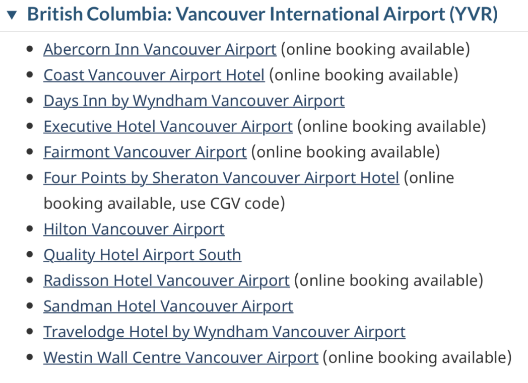The width and height of the screenshot is (528, 383).
Task: Follow Travelodge Hotel by Wyndham link
Action: [x=224, y=332]
